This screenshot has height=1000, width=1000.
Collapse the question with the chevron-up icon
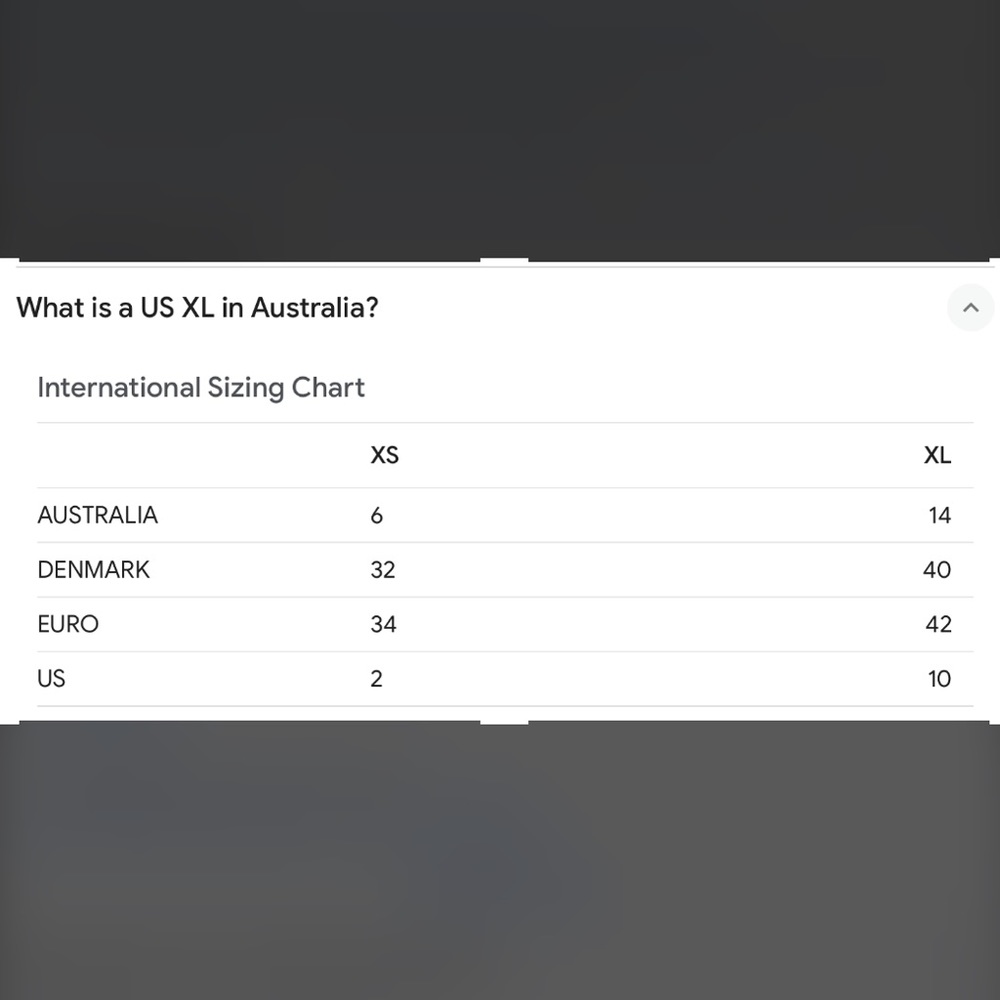click(x=970, y=308)
